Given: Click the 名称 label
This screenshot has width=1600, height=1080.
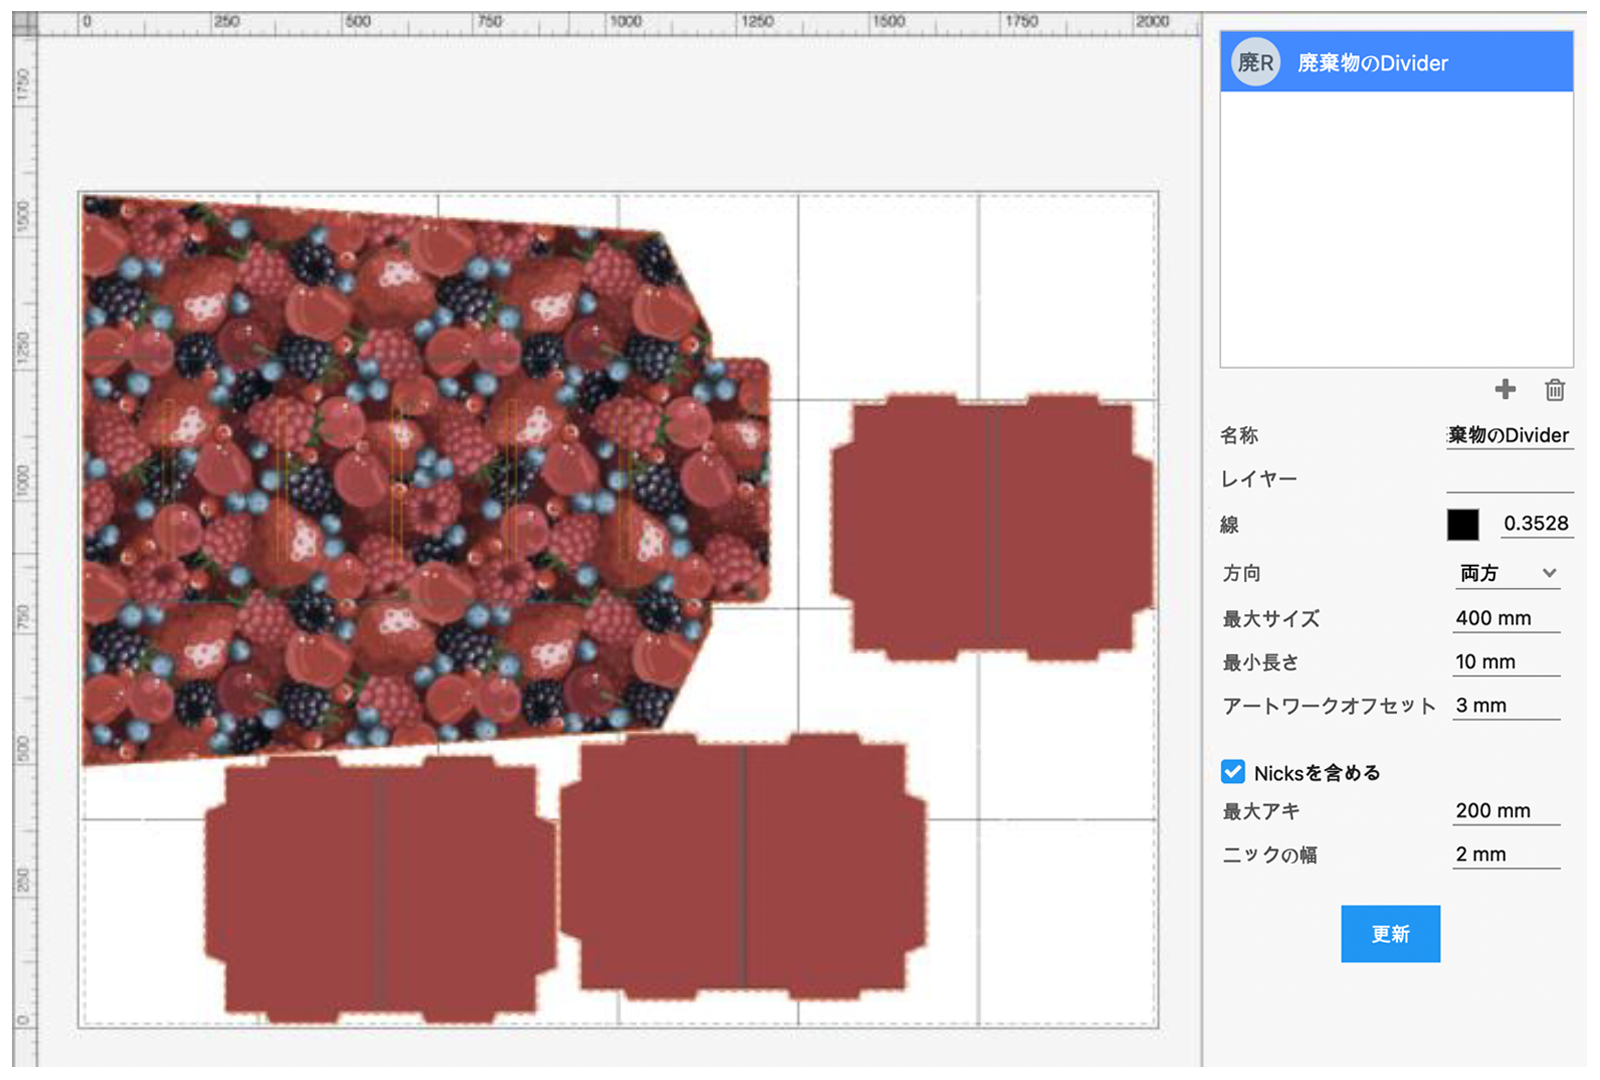Looking at the screenshot, I should coord(1239,435).
